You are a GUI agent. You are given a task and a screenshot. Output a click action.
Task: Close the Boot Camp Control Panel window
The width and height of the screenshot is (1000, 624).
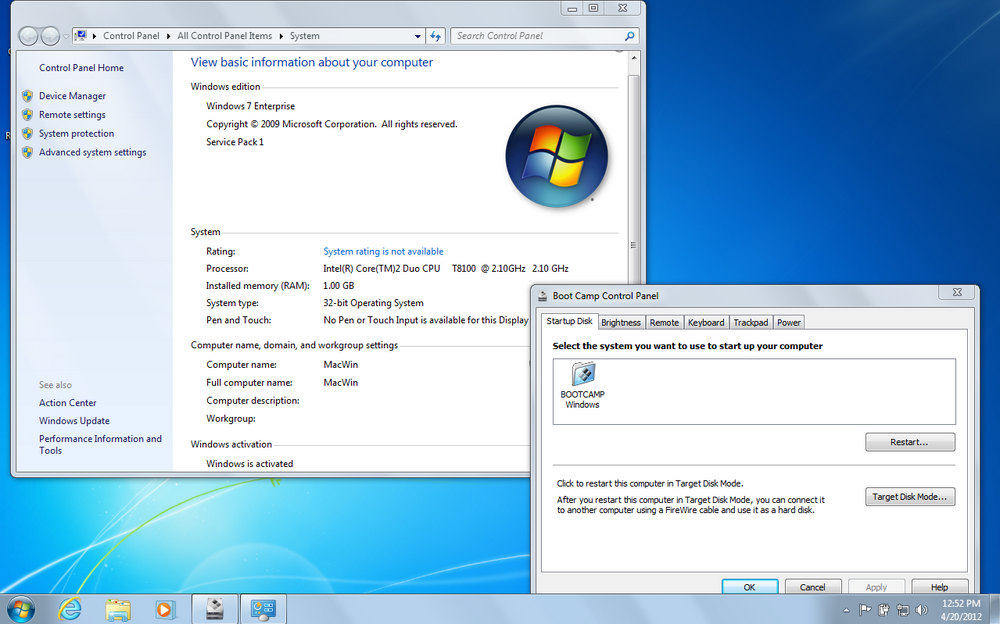957,292
